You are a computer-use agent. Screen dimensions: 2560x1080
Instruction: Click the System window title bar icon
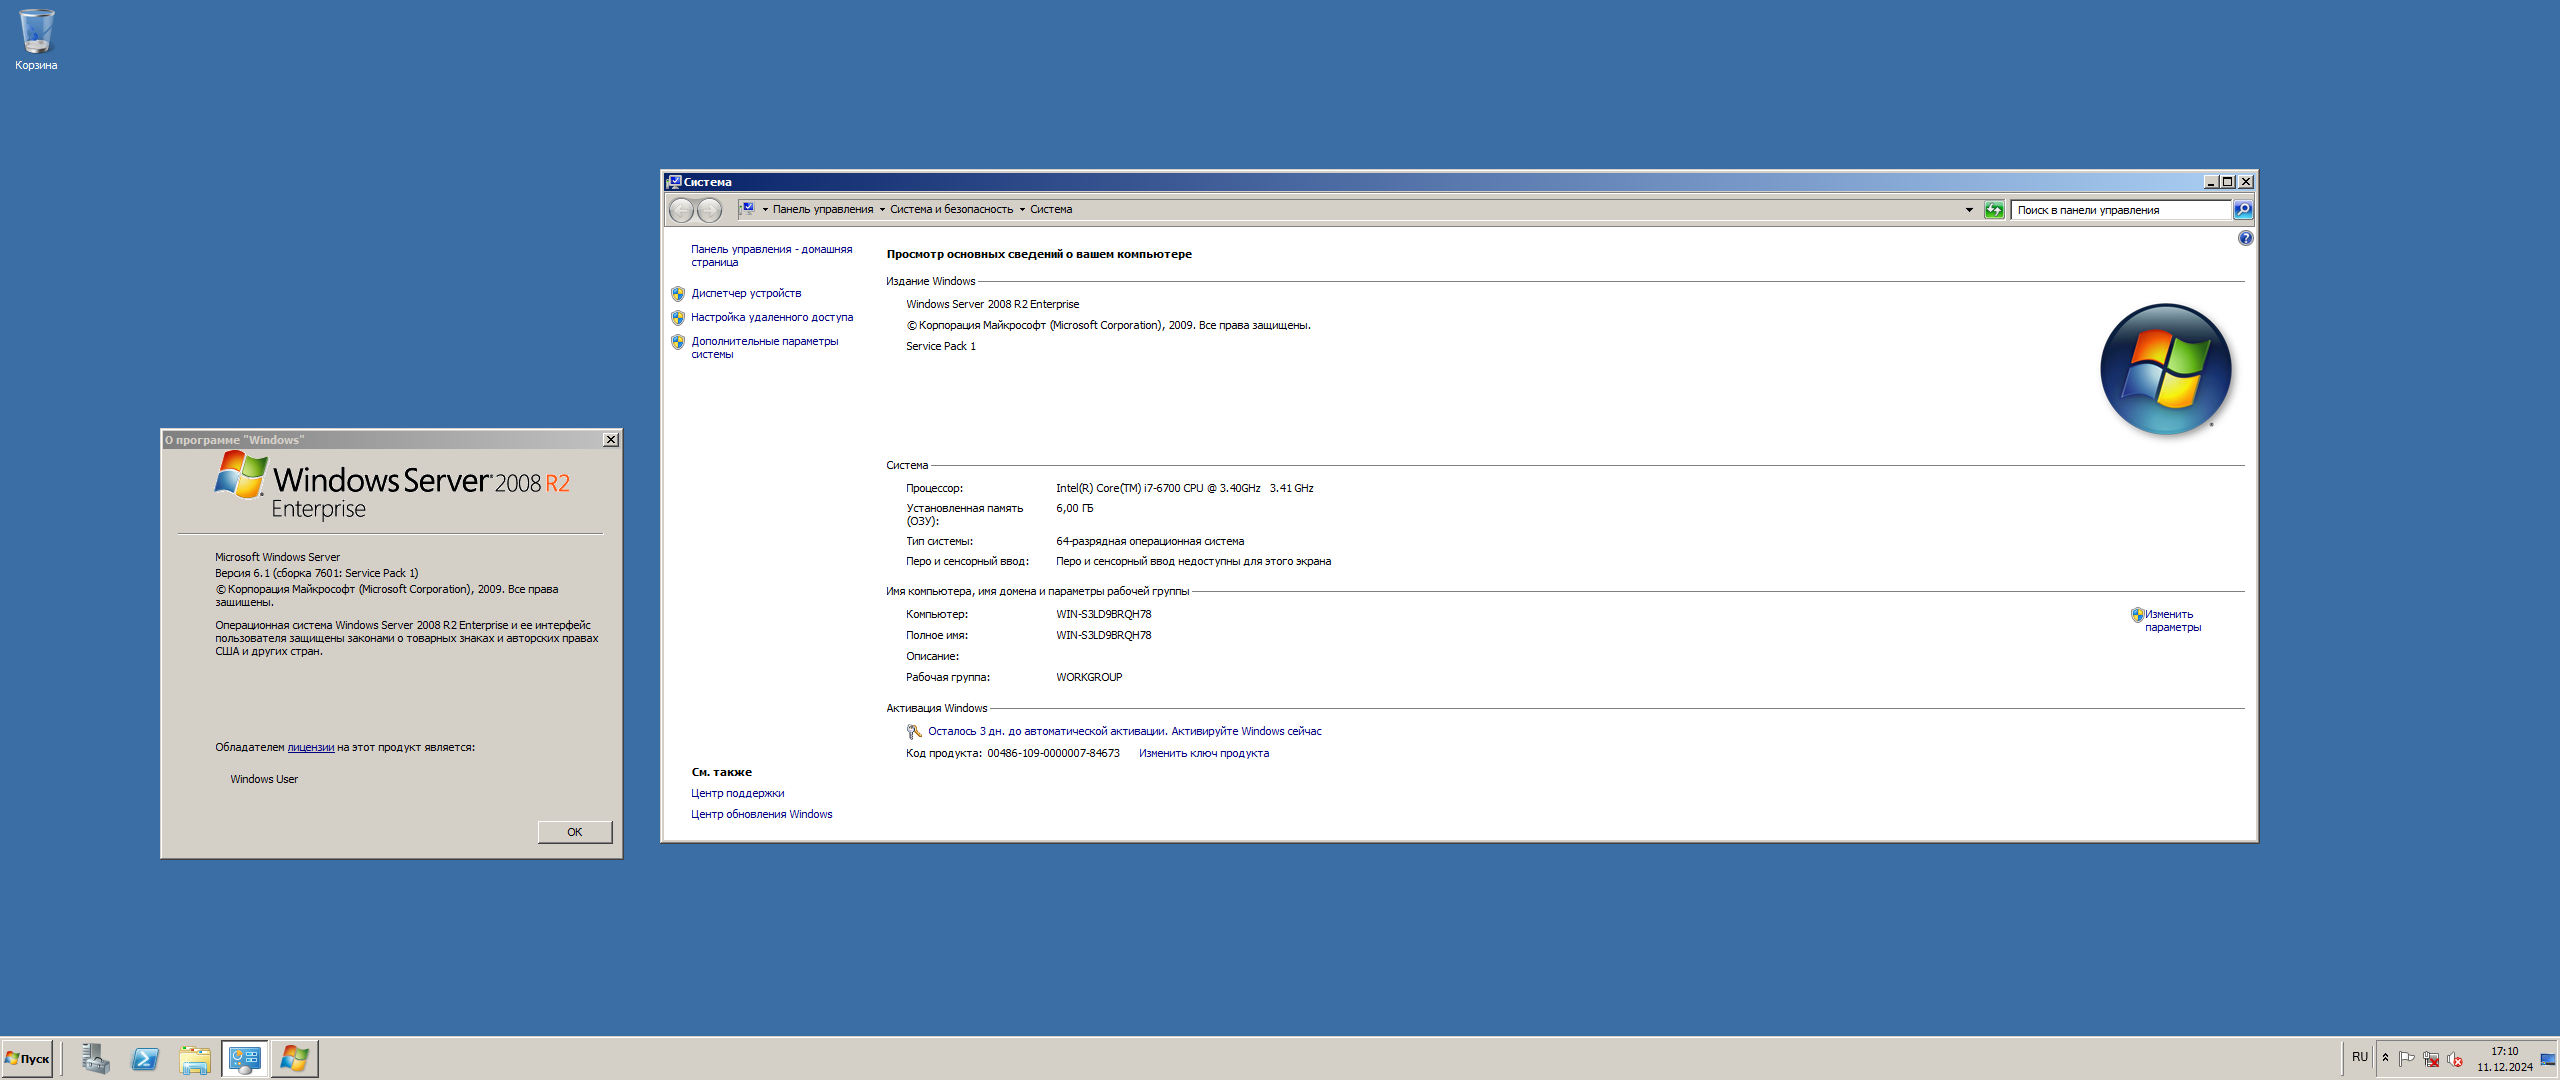[x=674, y=182]
